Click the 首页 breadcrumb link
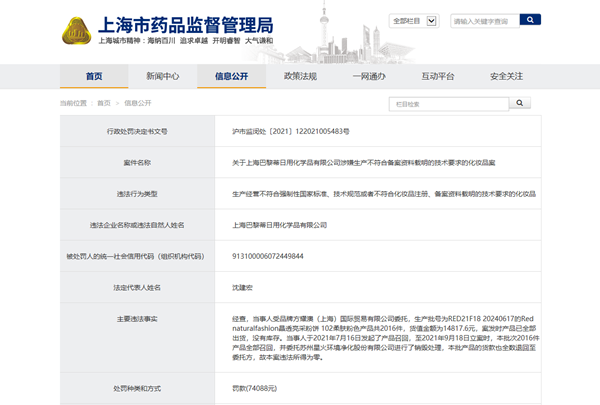 pos(104,103)
